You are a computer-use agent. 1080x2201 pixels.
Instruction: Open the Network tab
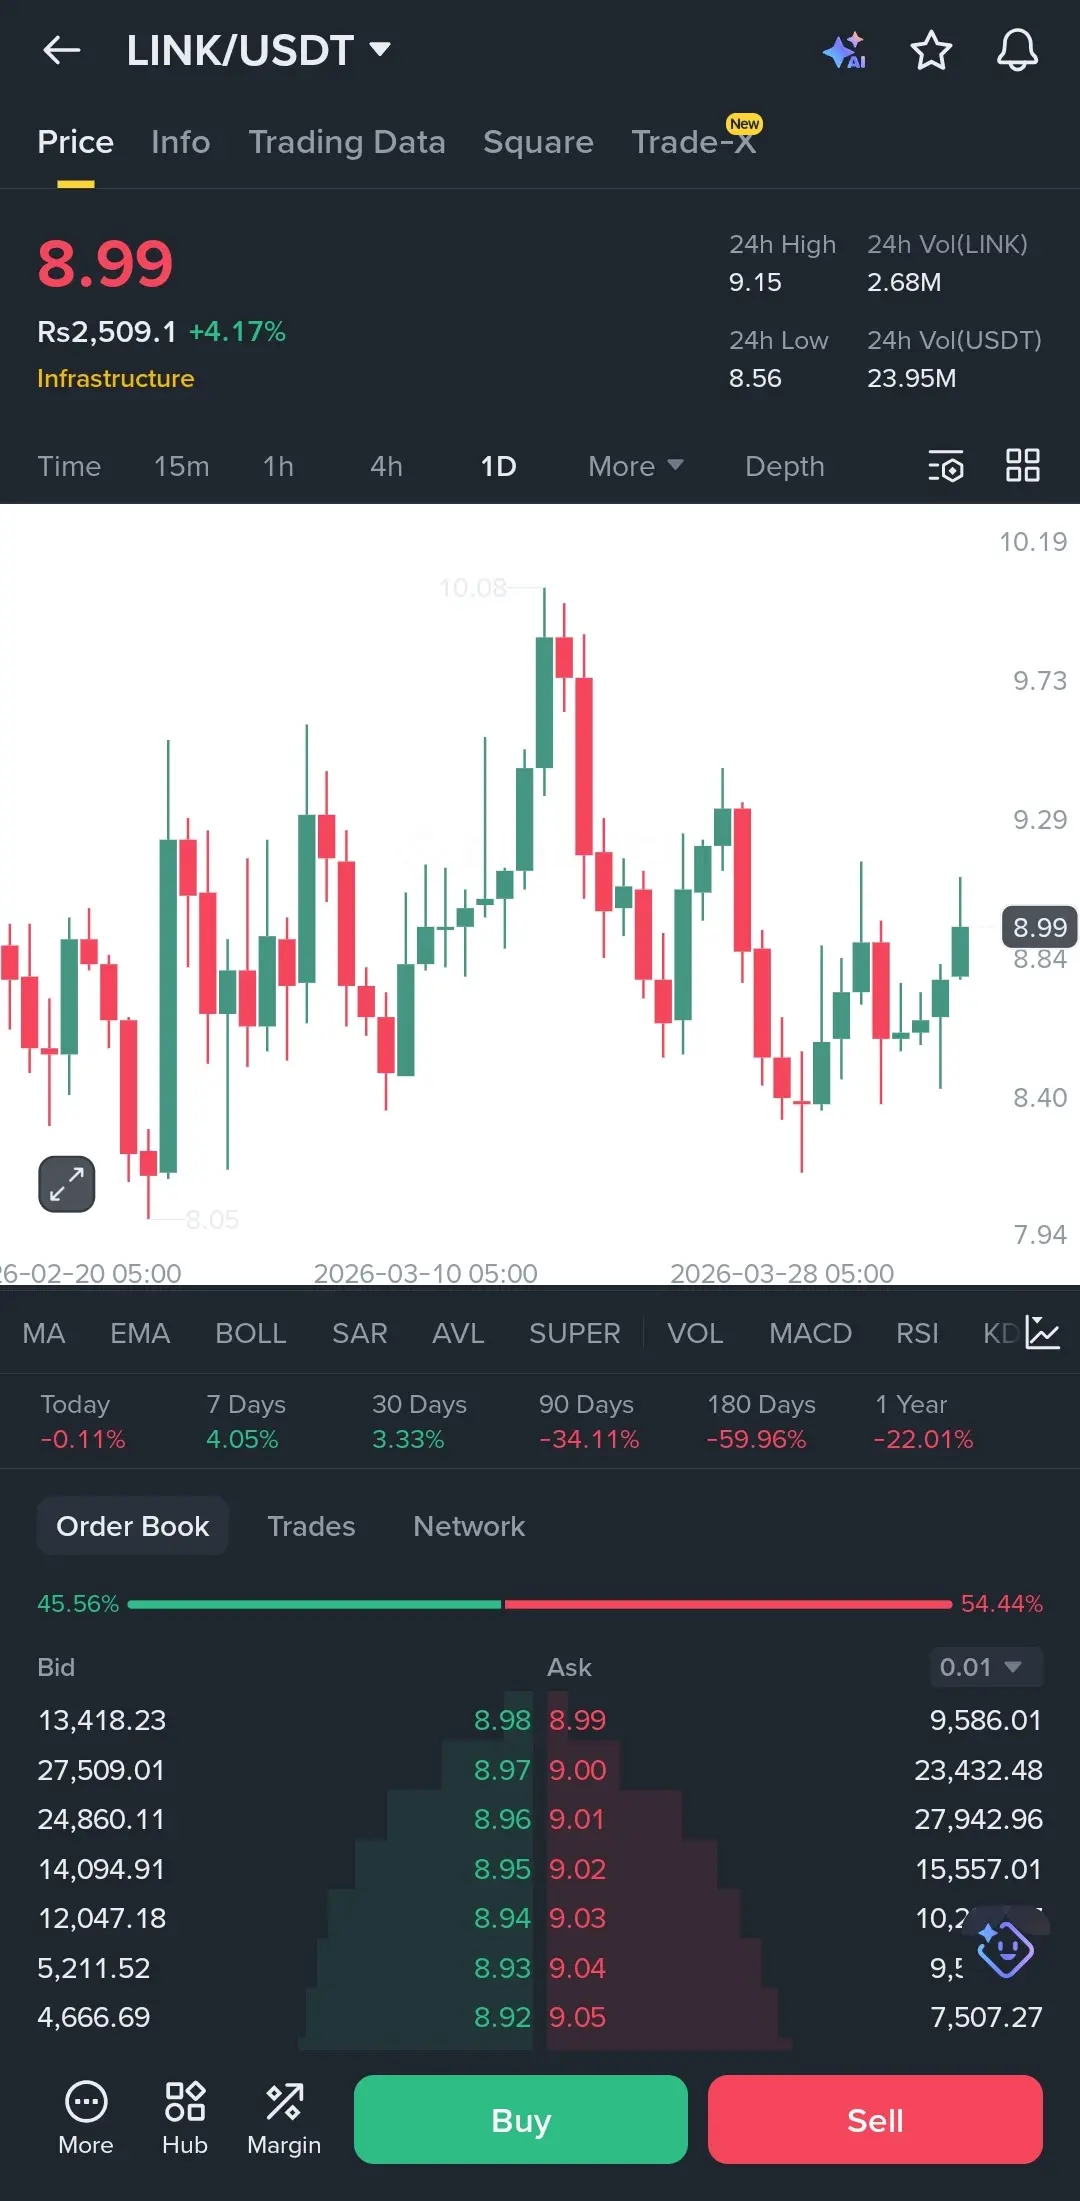pyautogui.click(x=469, y=1526)
